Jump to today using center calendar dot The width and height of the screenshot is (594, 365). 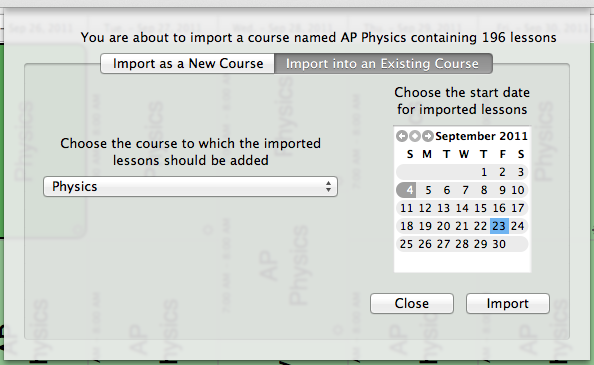pyautogui.click(x=415, y=136)
